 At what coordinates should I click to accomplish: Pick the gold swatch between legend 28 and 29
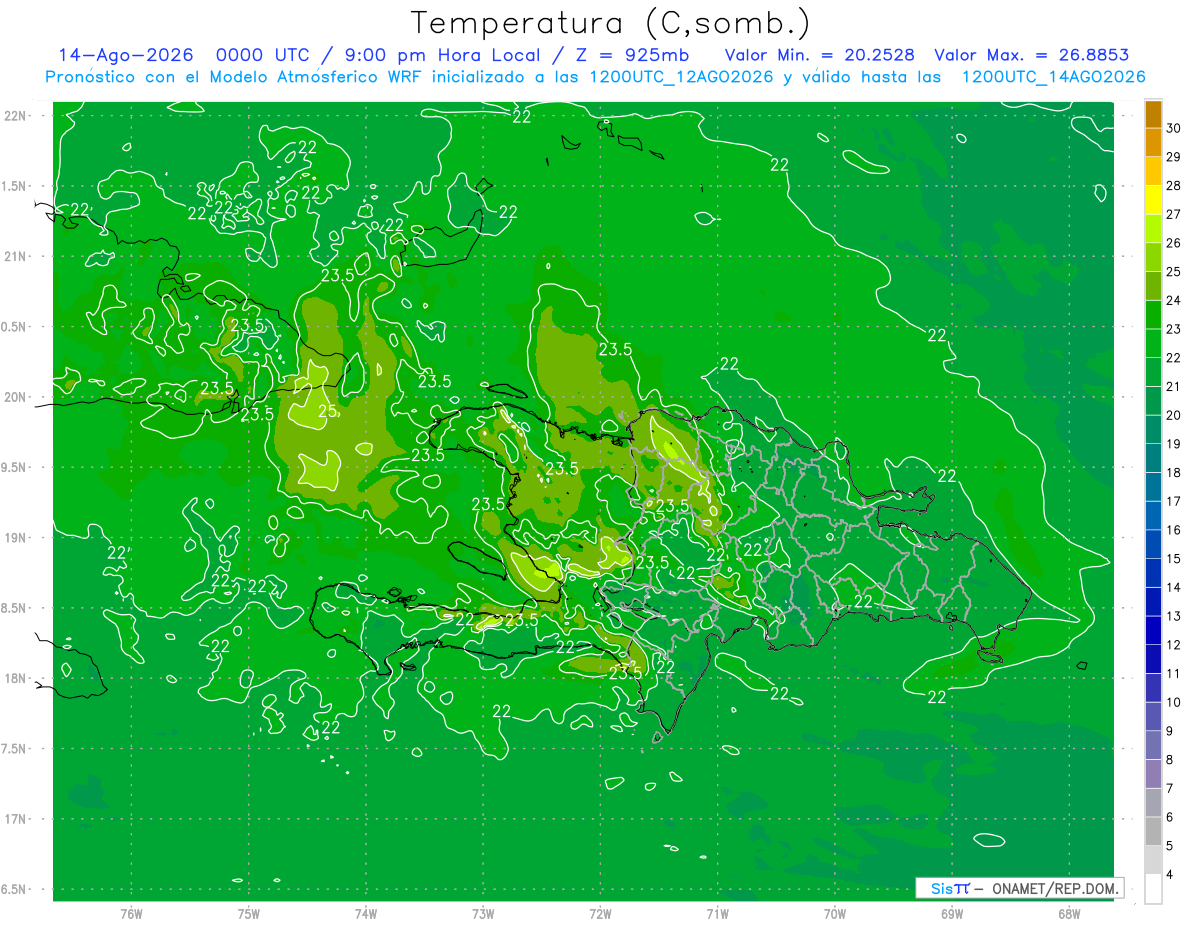pyautogui.click(x=1153, y=171)
